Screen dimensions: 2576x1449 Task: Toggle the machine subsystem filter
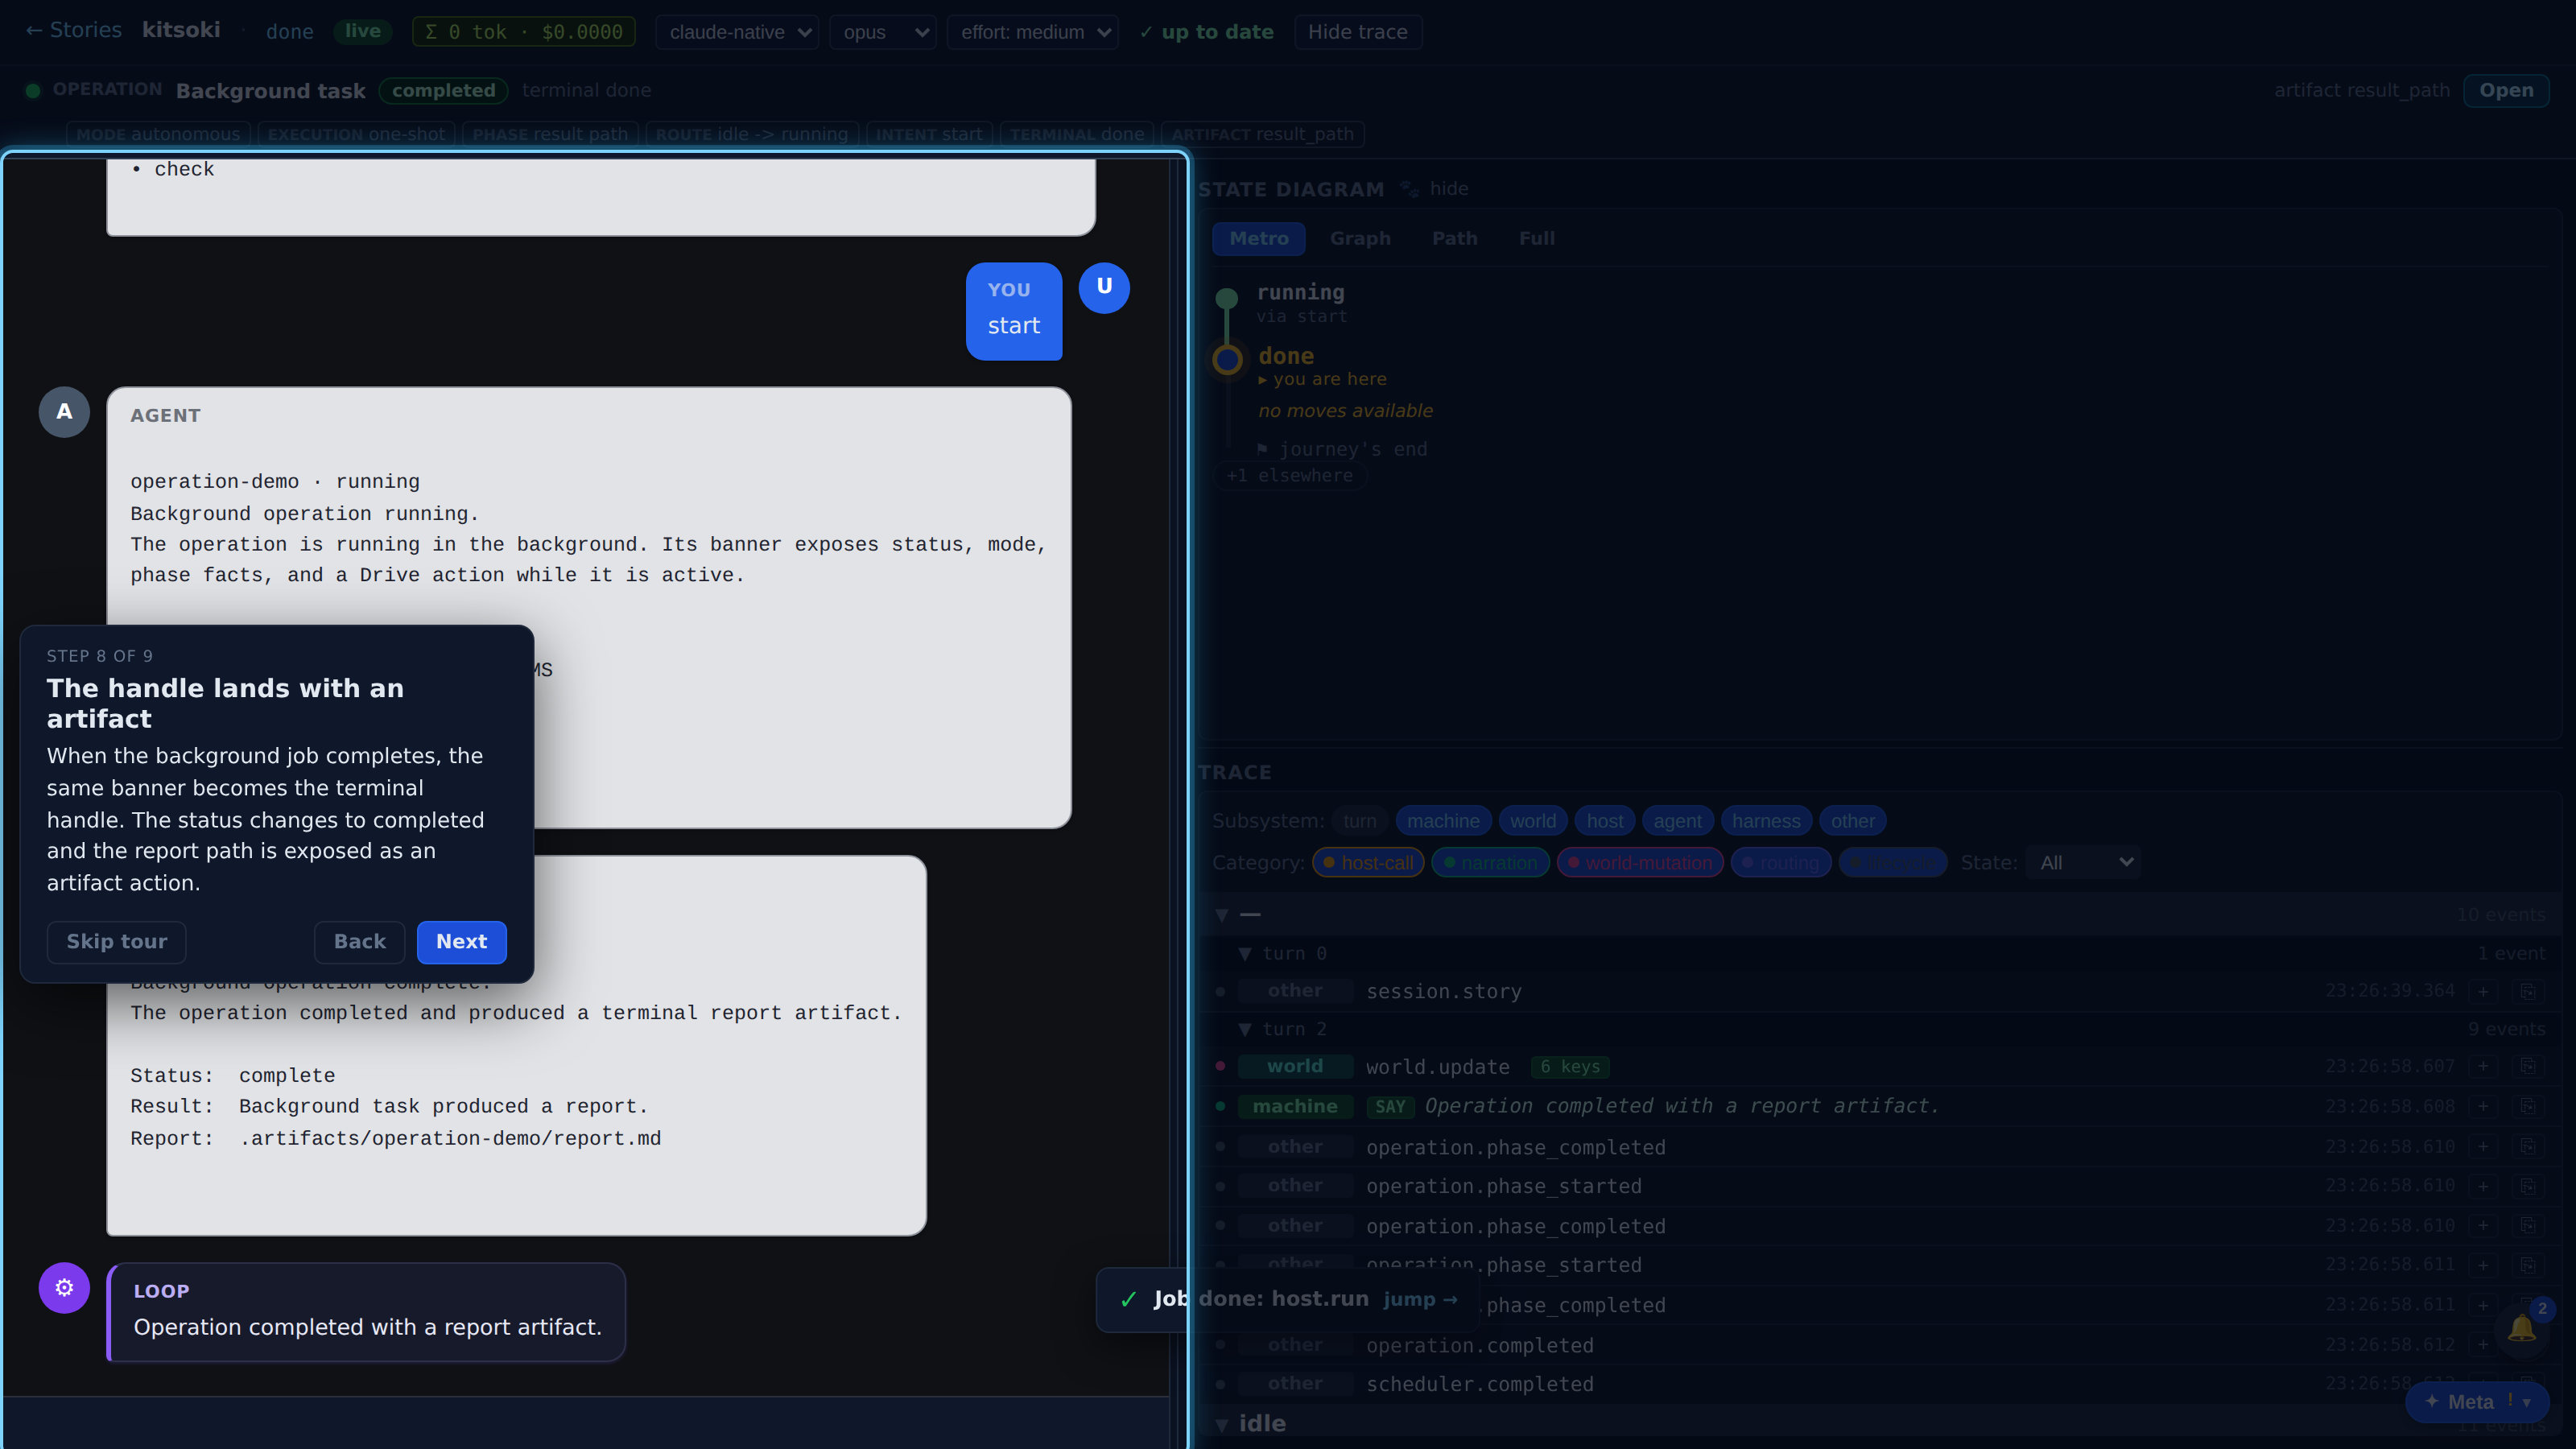click(x=1443, y=821)
